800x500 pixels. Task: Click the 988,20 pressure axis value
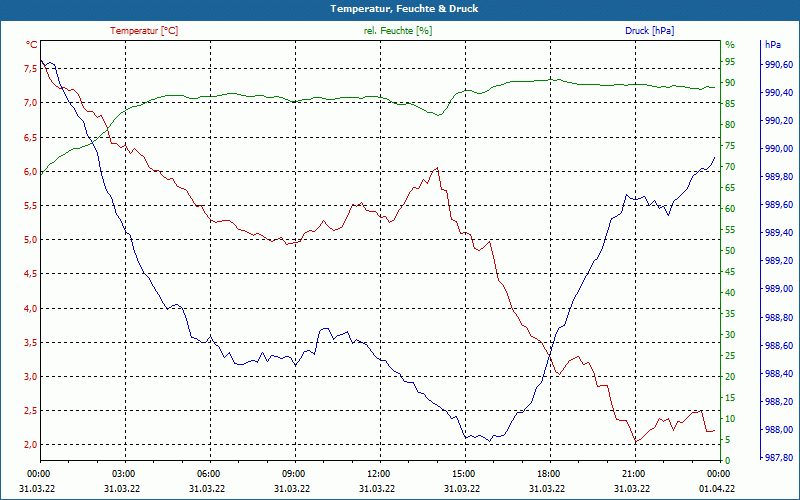tap(779, 402)
